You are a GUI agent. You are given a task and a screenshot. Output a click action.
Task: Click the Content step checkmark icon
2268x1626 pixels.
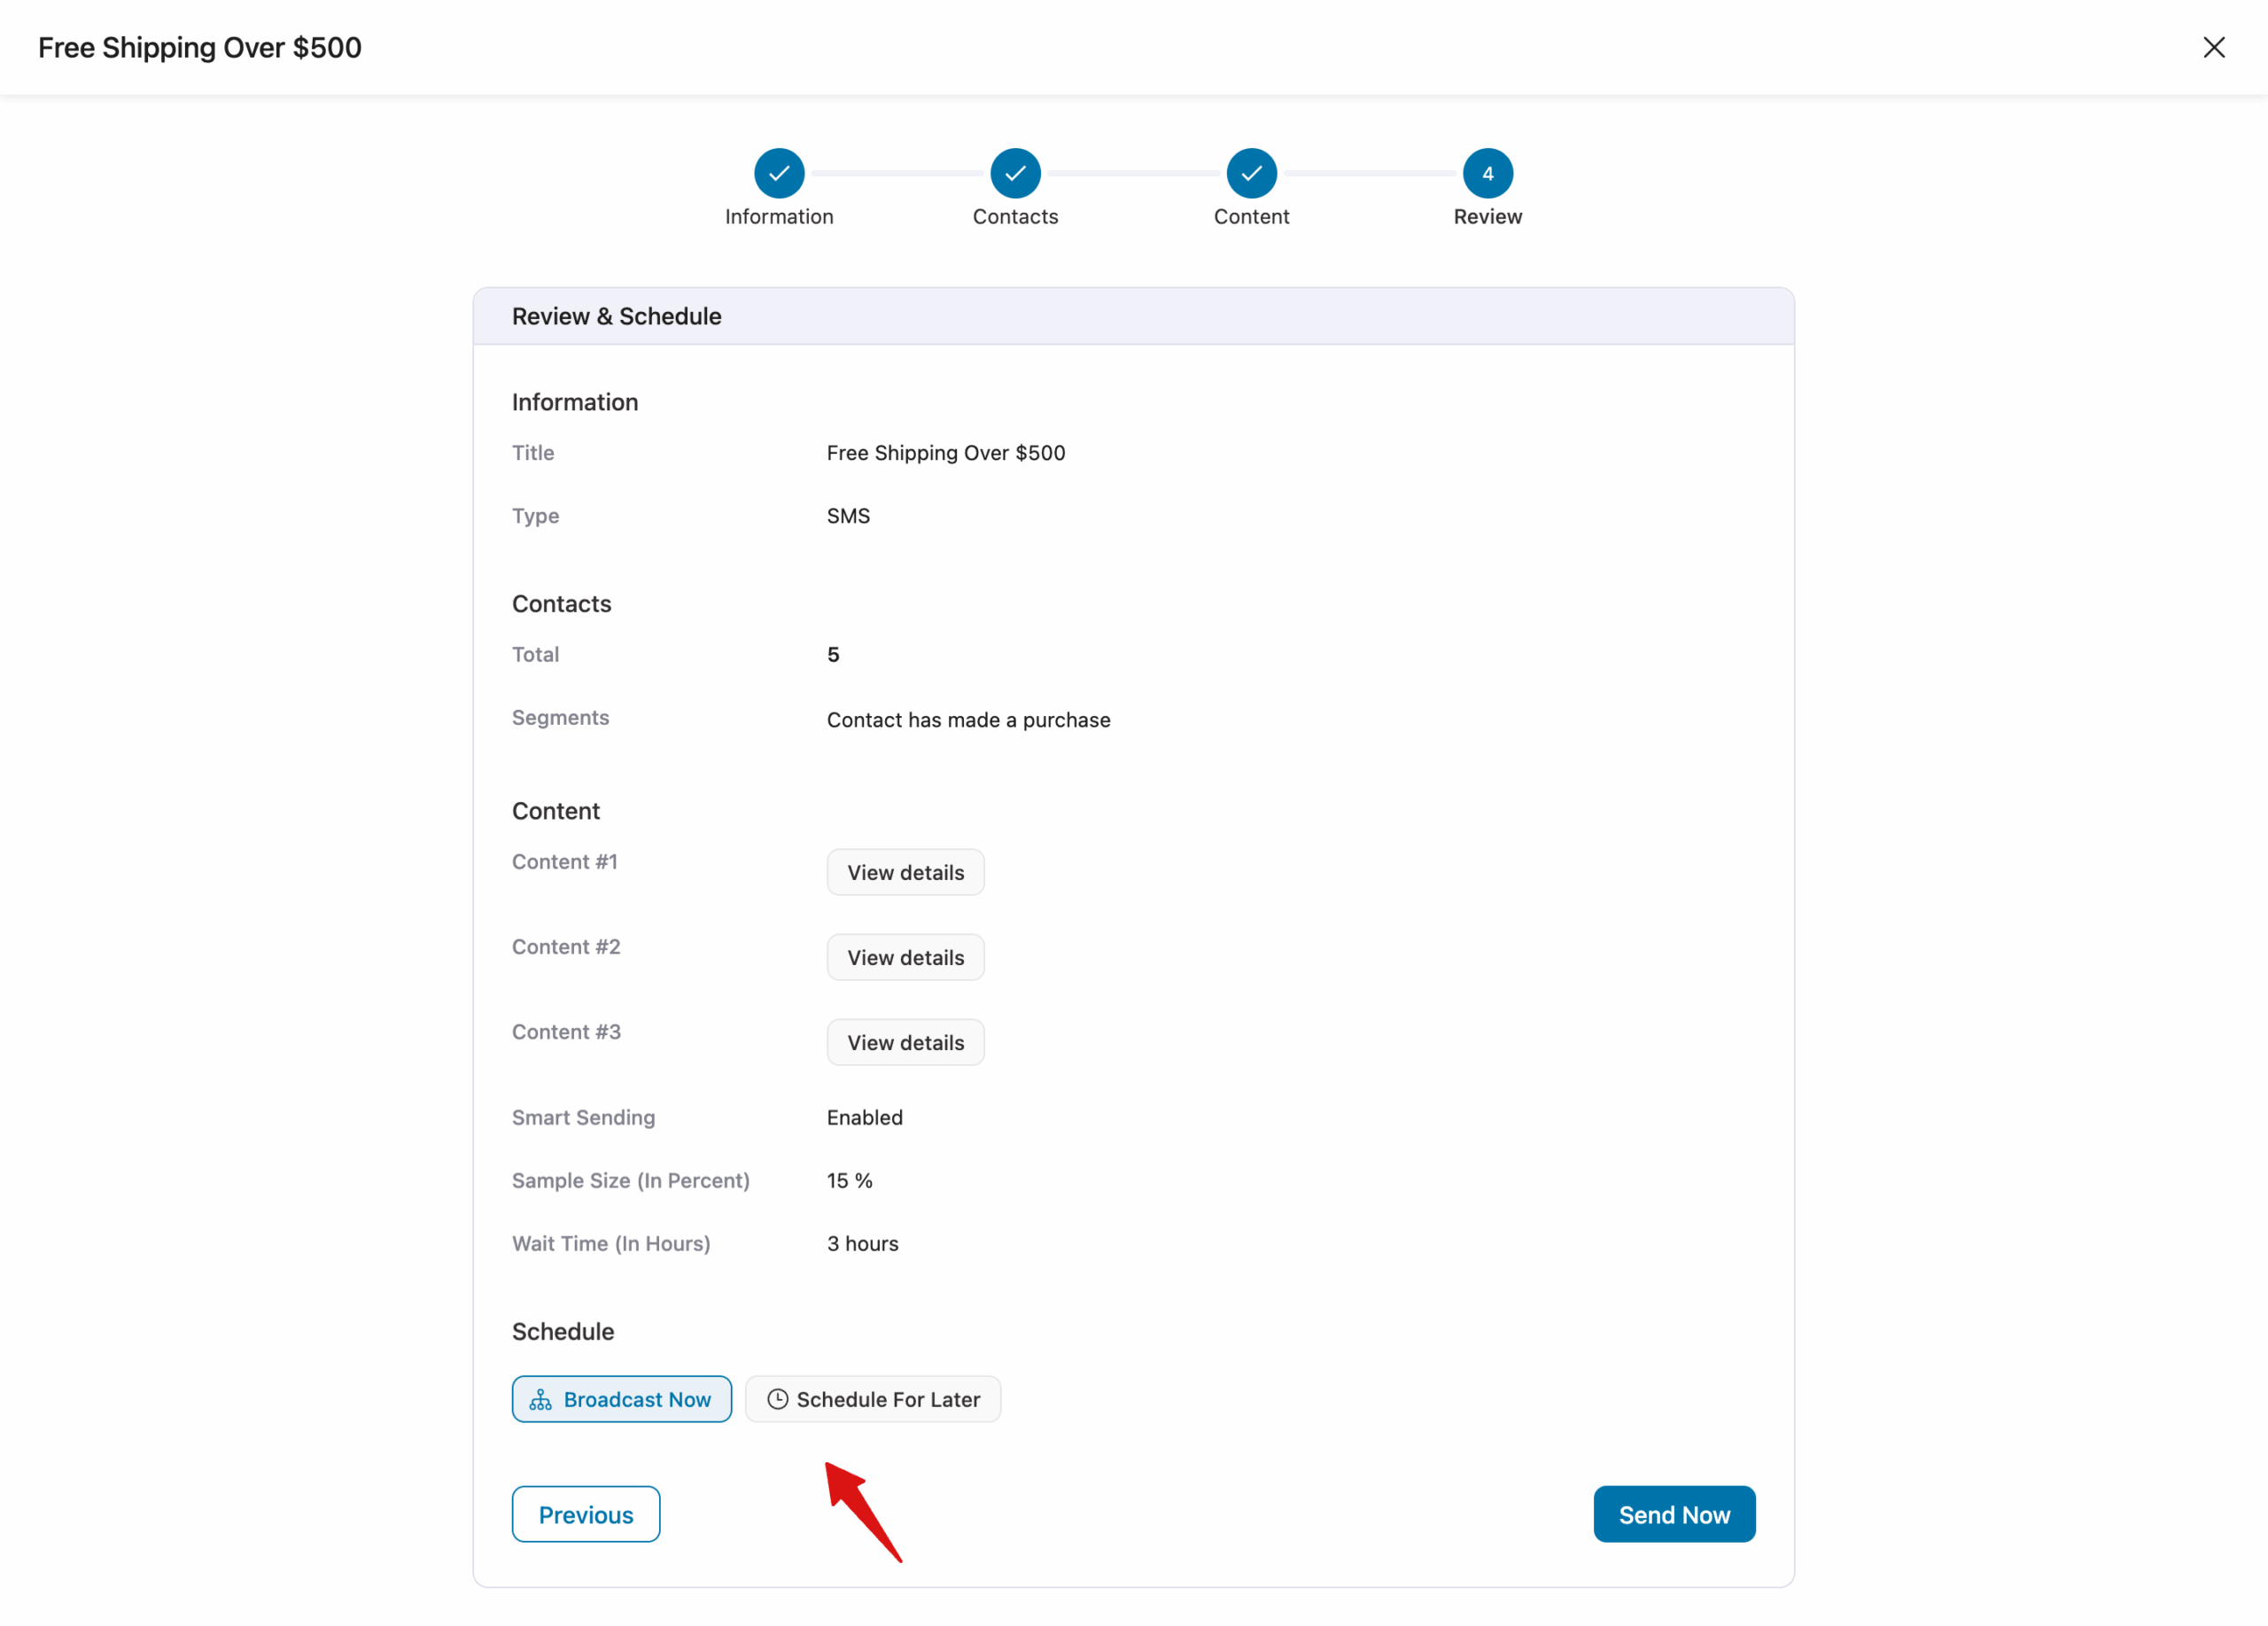point(1251,172)
